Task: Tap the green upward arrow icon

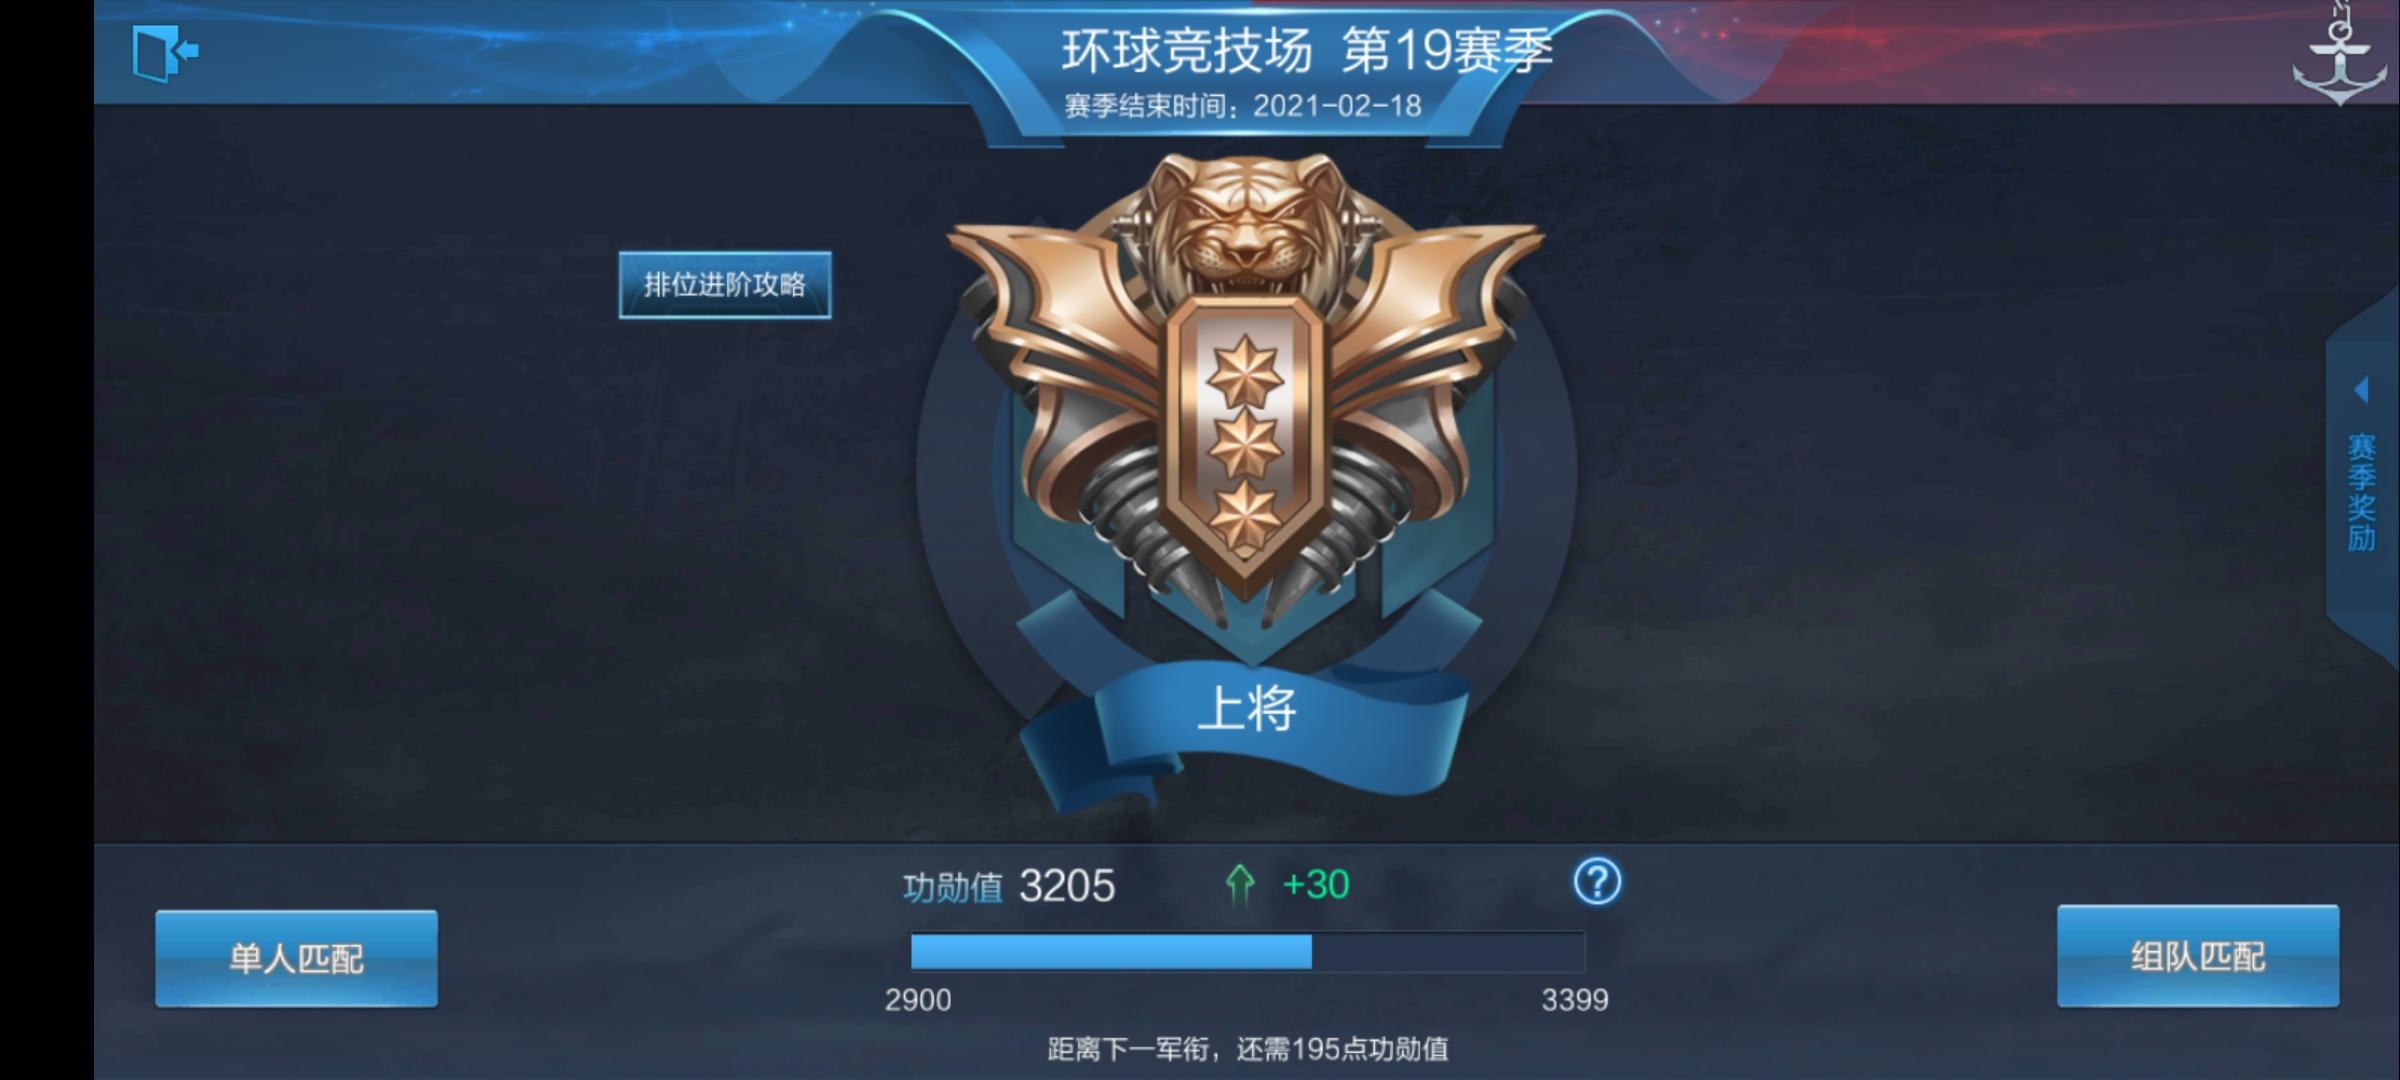Action: [x=1240, y=885]
